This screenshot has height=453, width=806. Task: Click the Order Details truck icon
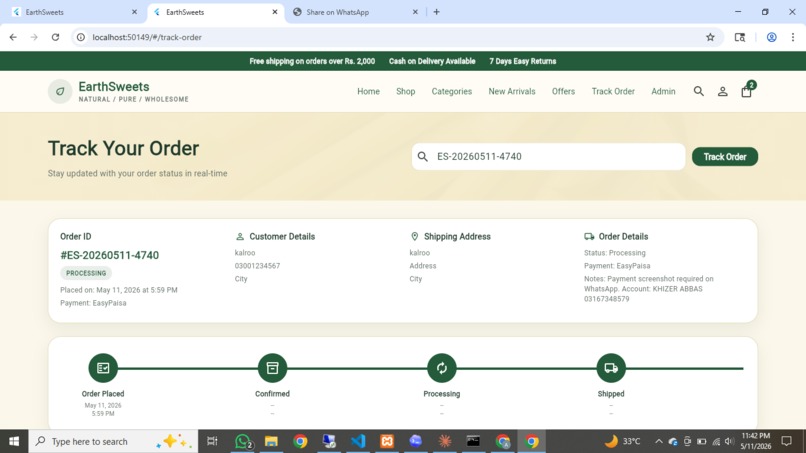589,237
